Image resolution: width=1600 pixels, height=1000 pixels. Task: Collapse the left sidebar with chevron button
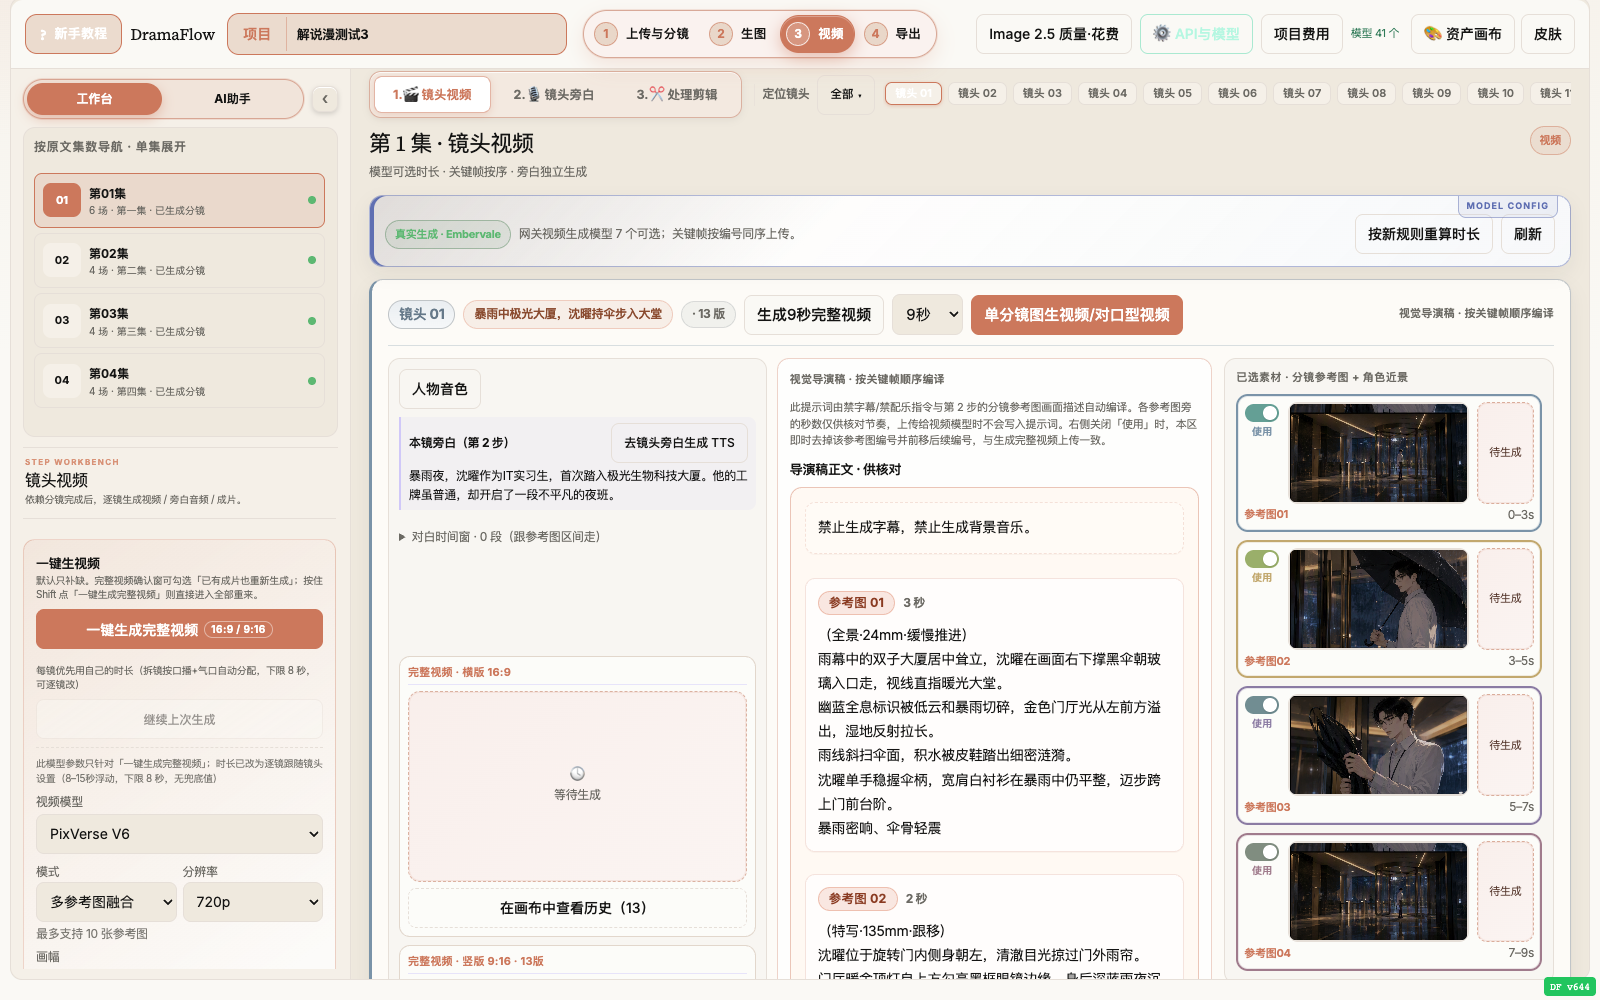324,98
